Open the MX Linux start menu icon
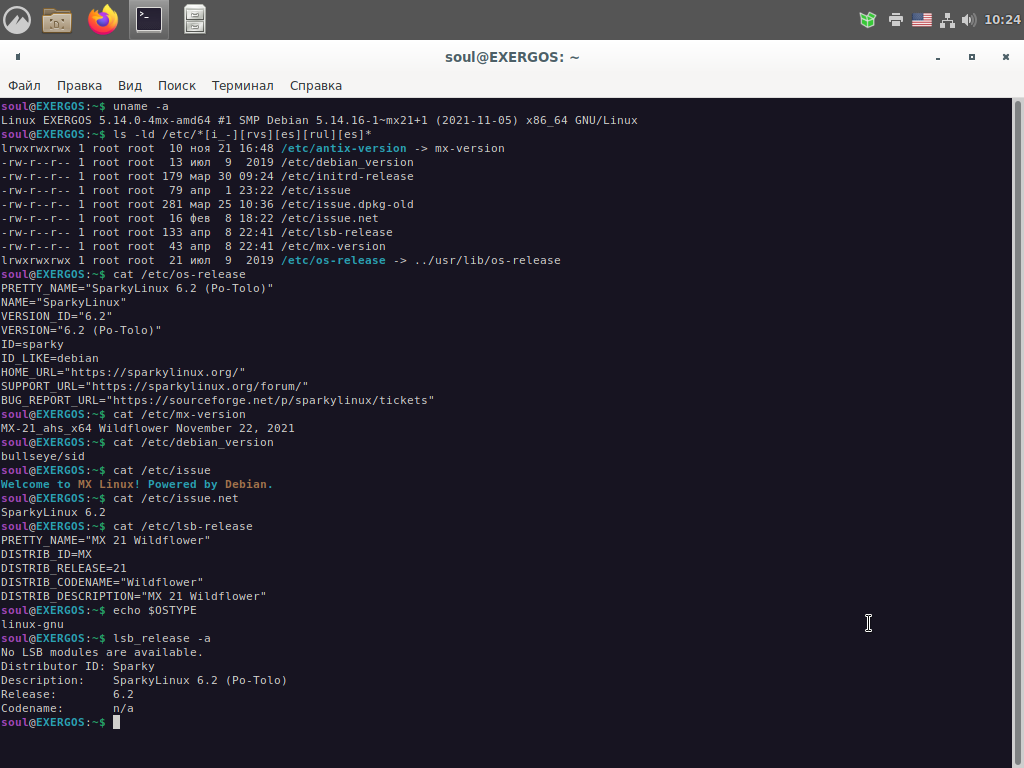This screenshot has height=768, width=1024. [x=18, y=20]
